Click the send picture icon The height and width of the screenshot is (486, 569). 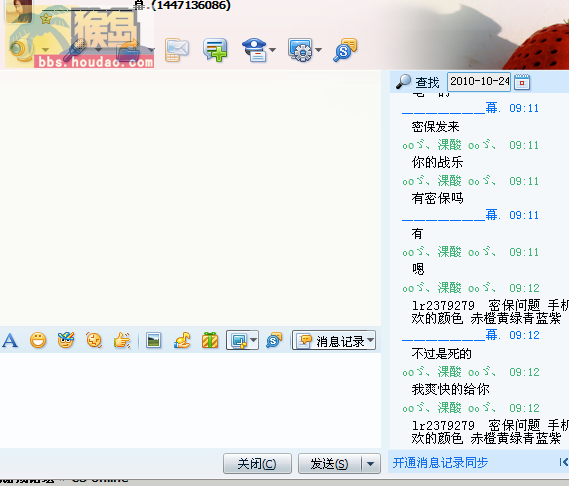click(153, 340)
